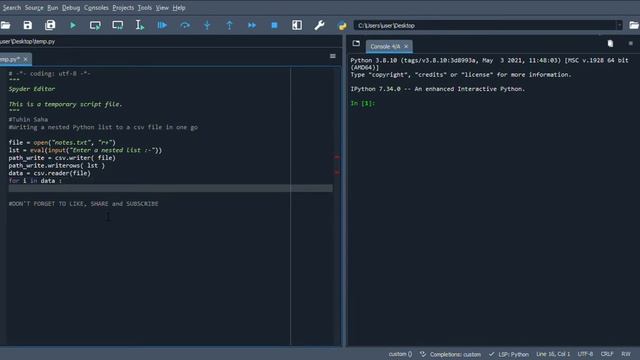The image size is (640, 360).
Task: Click the DON'T FORGET TO LIKE comment line
Action: pyautogui.click(x=83, y=203)
